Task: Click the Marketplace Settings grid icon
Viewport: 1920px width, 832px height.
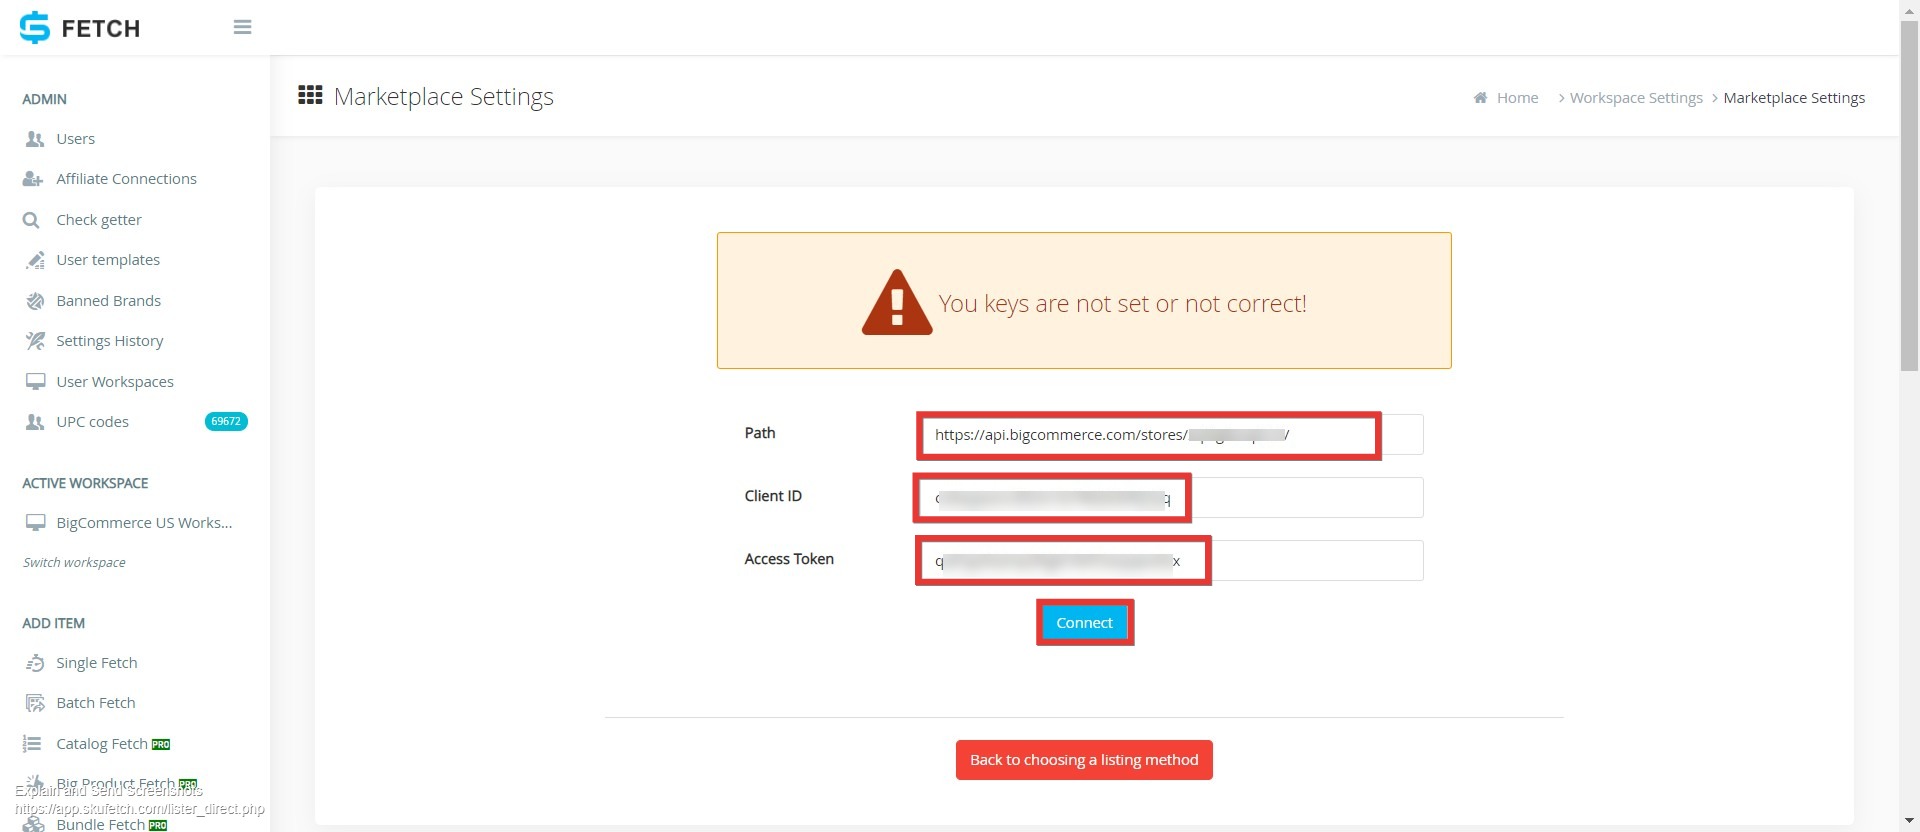Action: point(310,95)
